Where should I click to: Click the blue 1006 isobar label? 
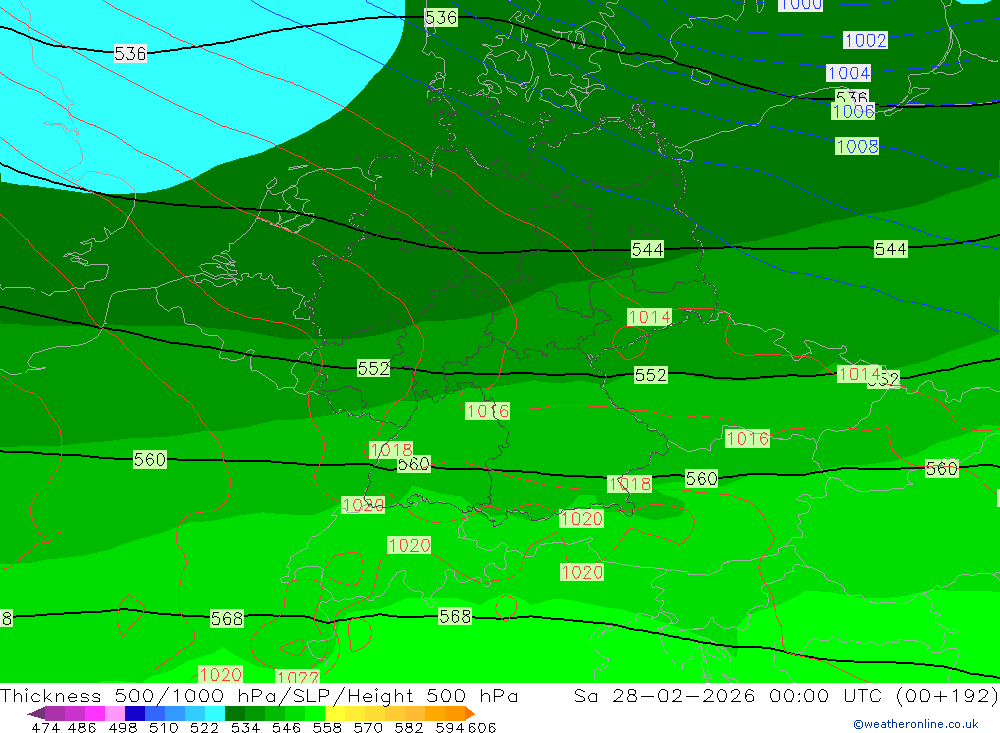[x=853, y=112]
